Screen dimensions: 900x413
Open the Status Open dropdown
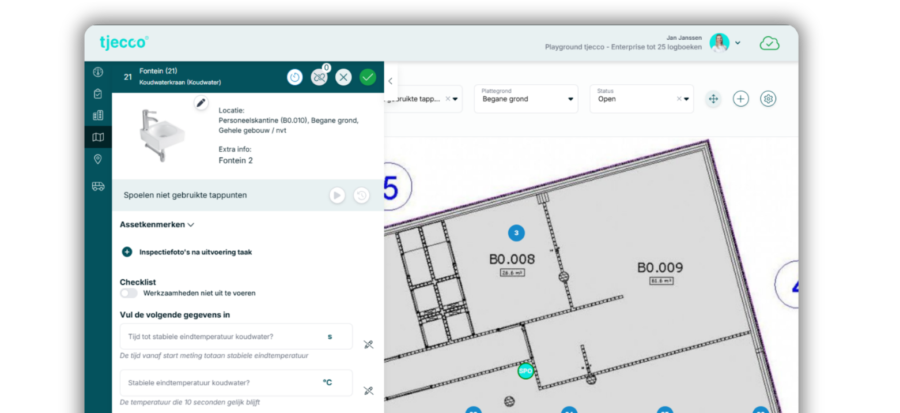641,99
